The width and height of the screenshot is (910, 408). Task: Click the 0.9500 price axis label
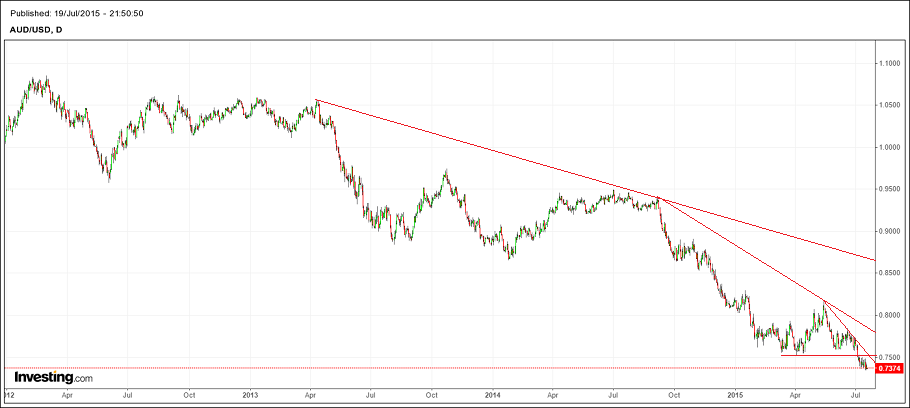889,189
